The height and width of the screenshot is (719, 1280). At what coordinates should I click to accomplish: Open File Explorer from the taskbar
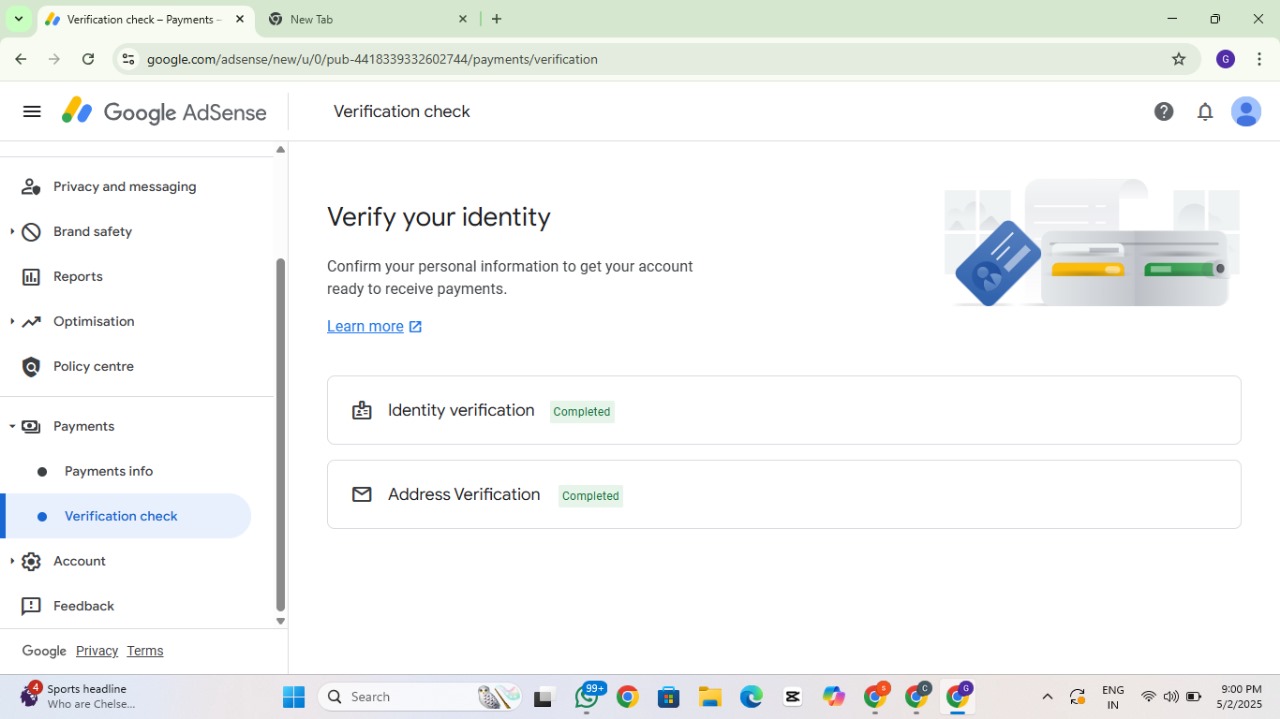click(x=710, y=697)
